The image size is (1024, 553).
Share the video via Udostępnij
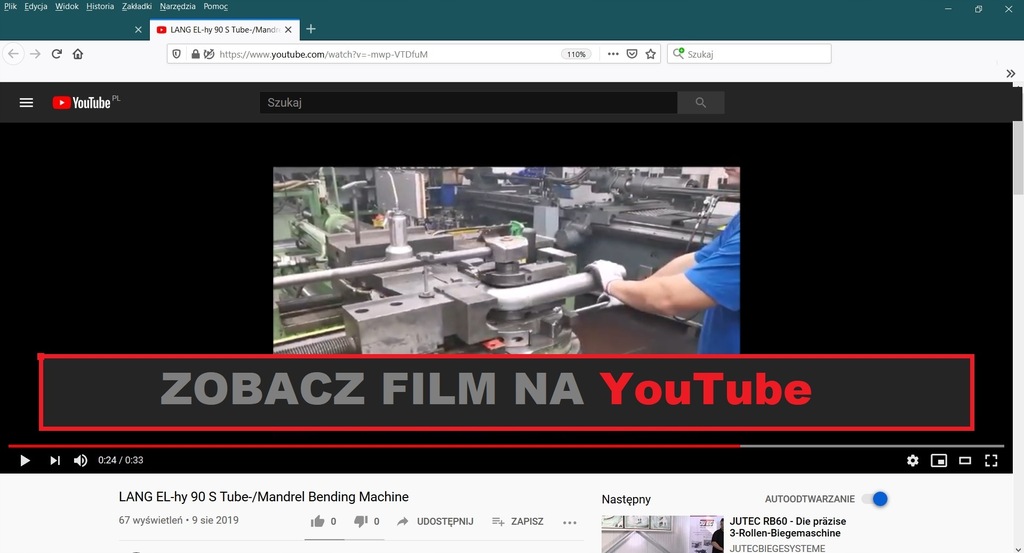435,521
